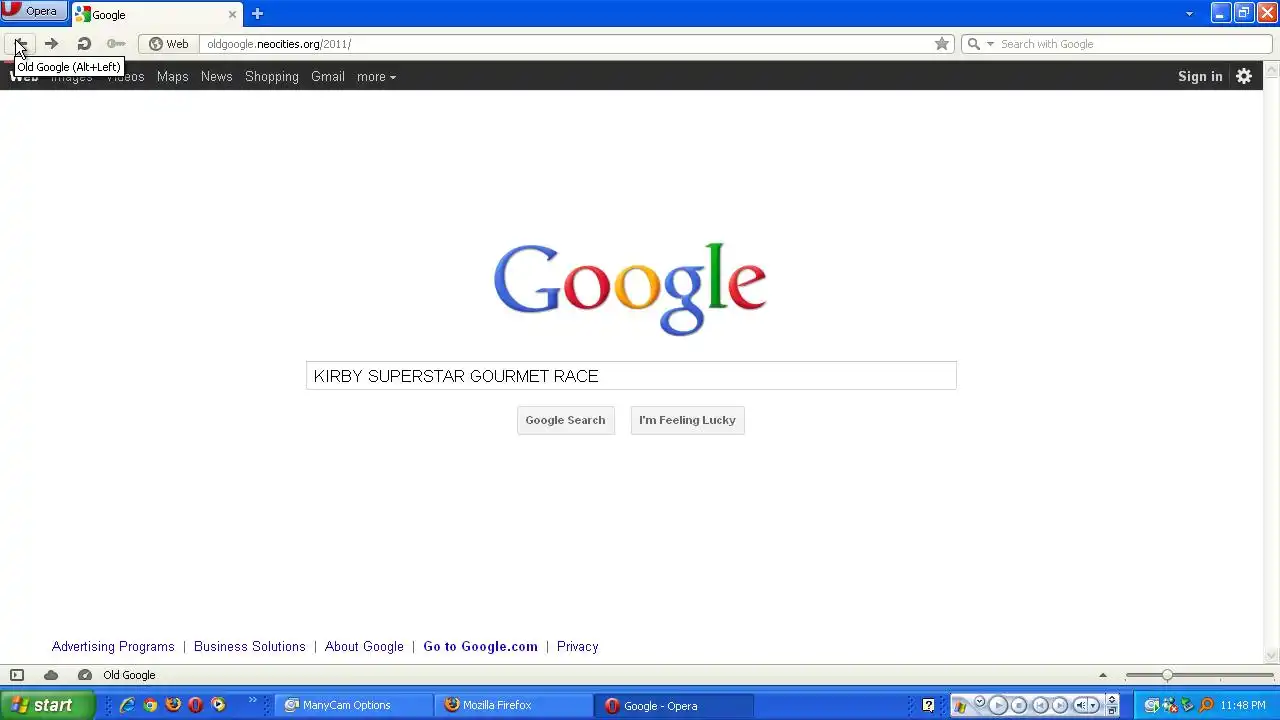Viewport: 1280px width, 720px height.
Task: Click the Google logo image
Action: click(630, 289)
